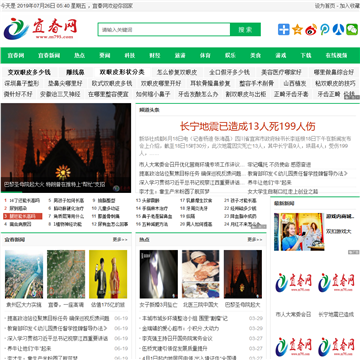Click the green 搜索 search button
Screen dimensions: 360x360
pyautogui.click(x=245, y=29)
